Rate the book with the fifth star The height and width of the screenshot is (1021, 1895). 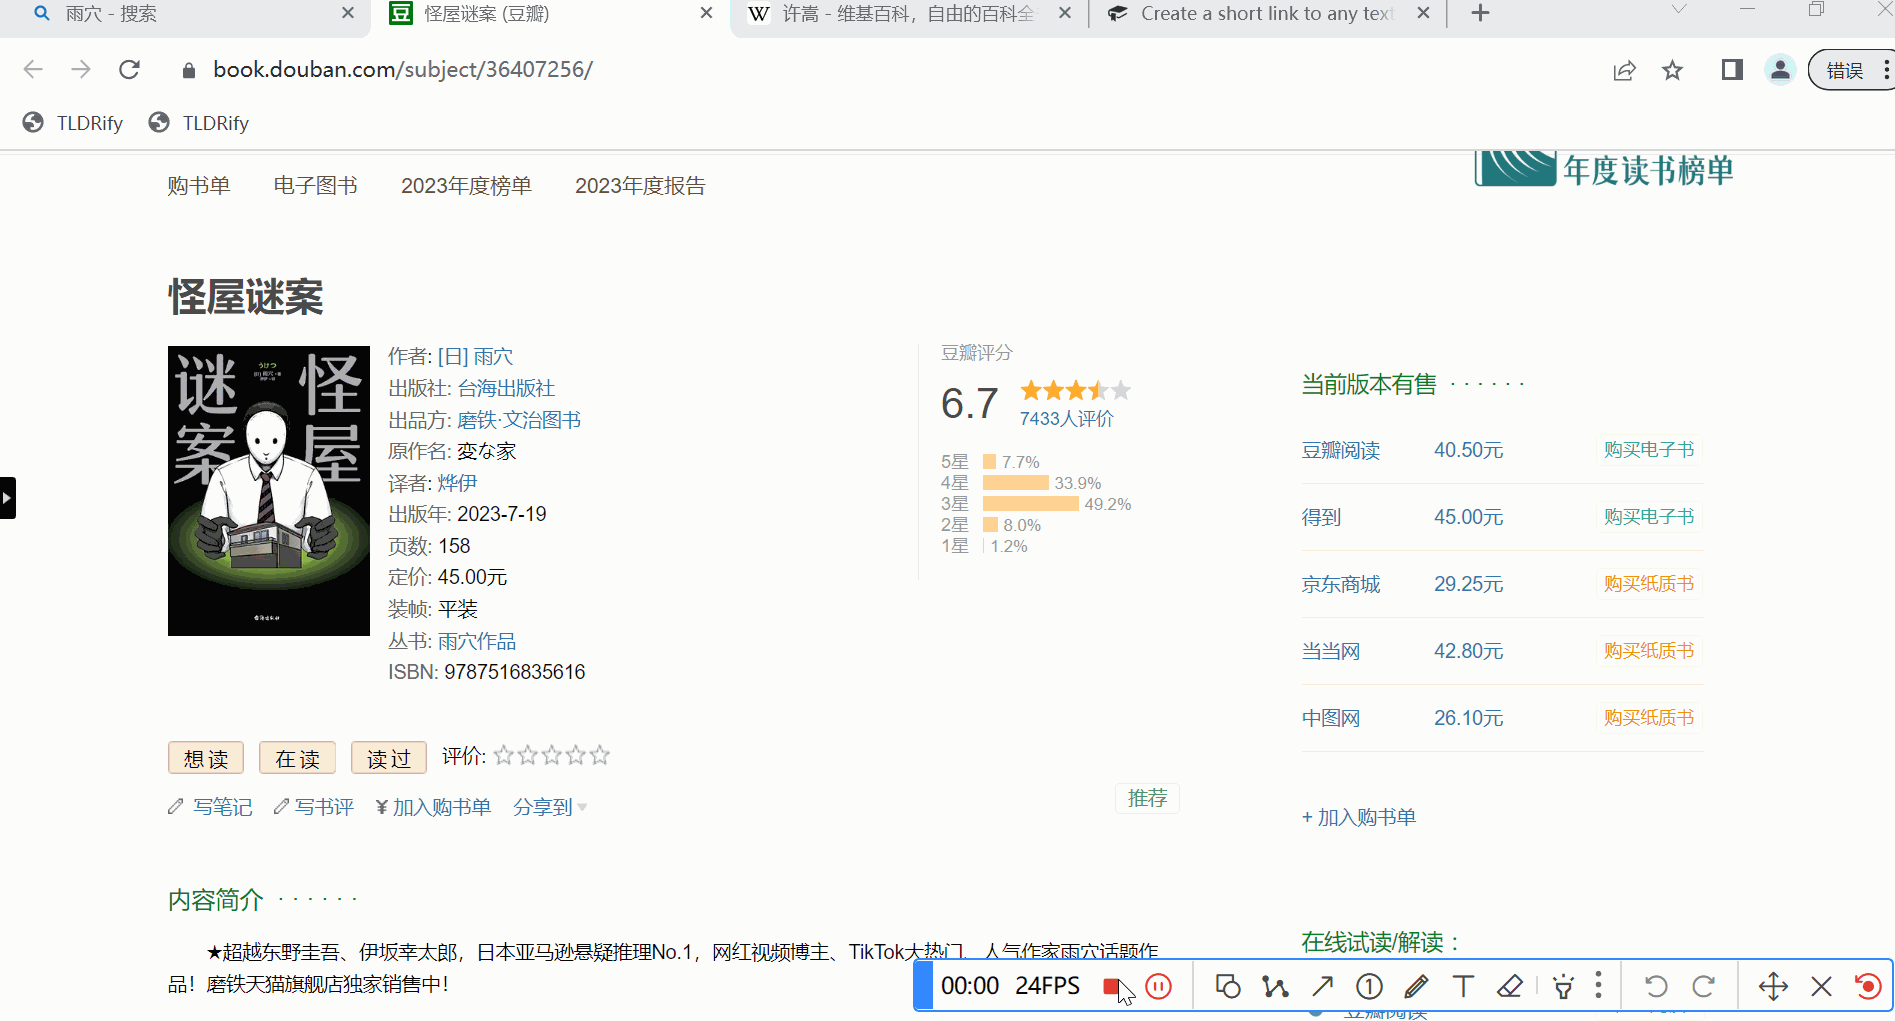point(600,756)
